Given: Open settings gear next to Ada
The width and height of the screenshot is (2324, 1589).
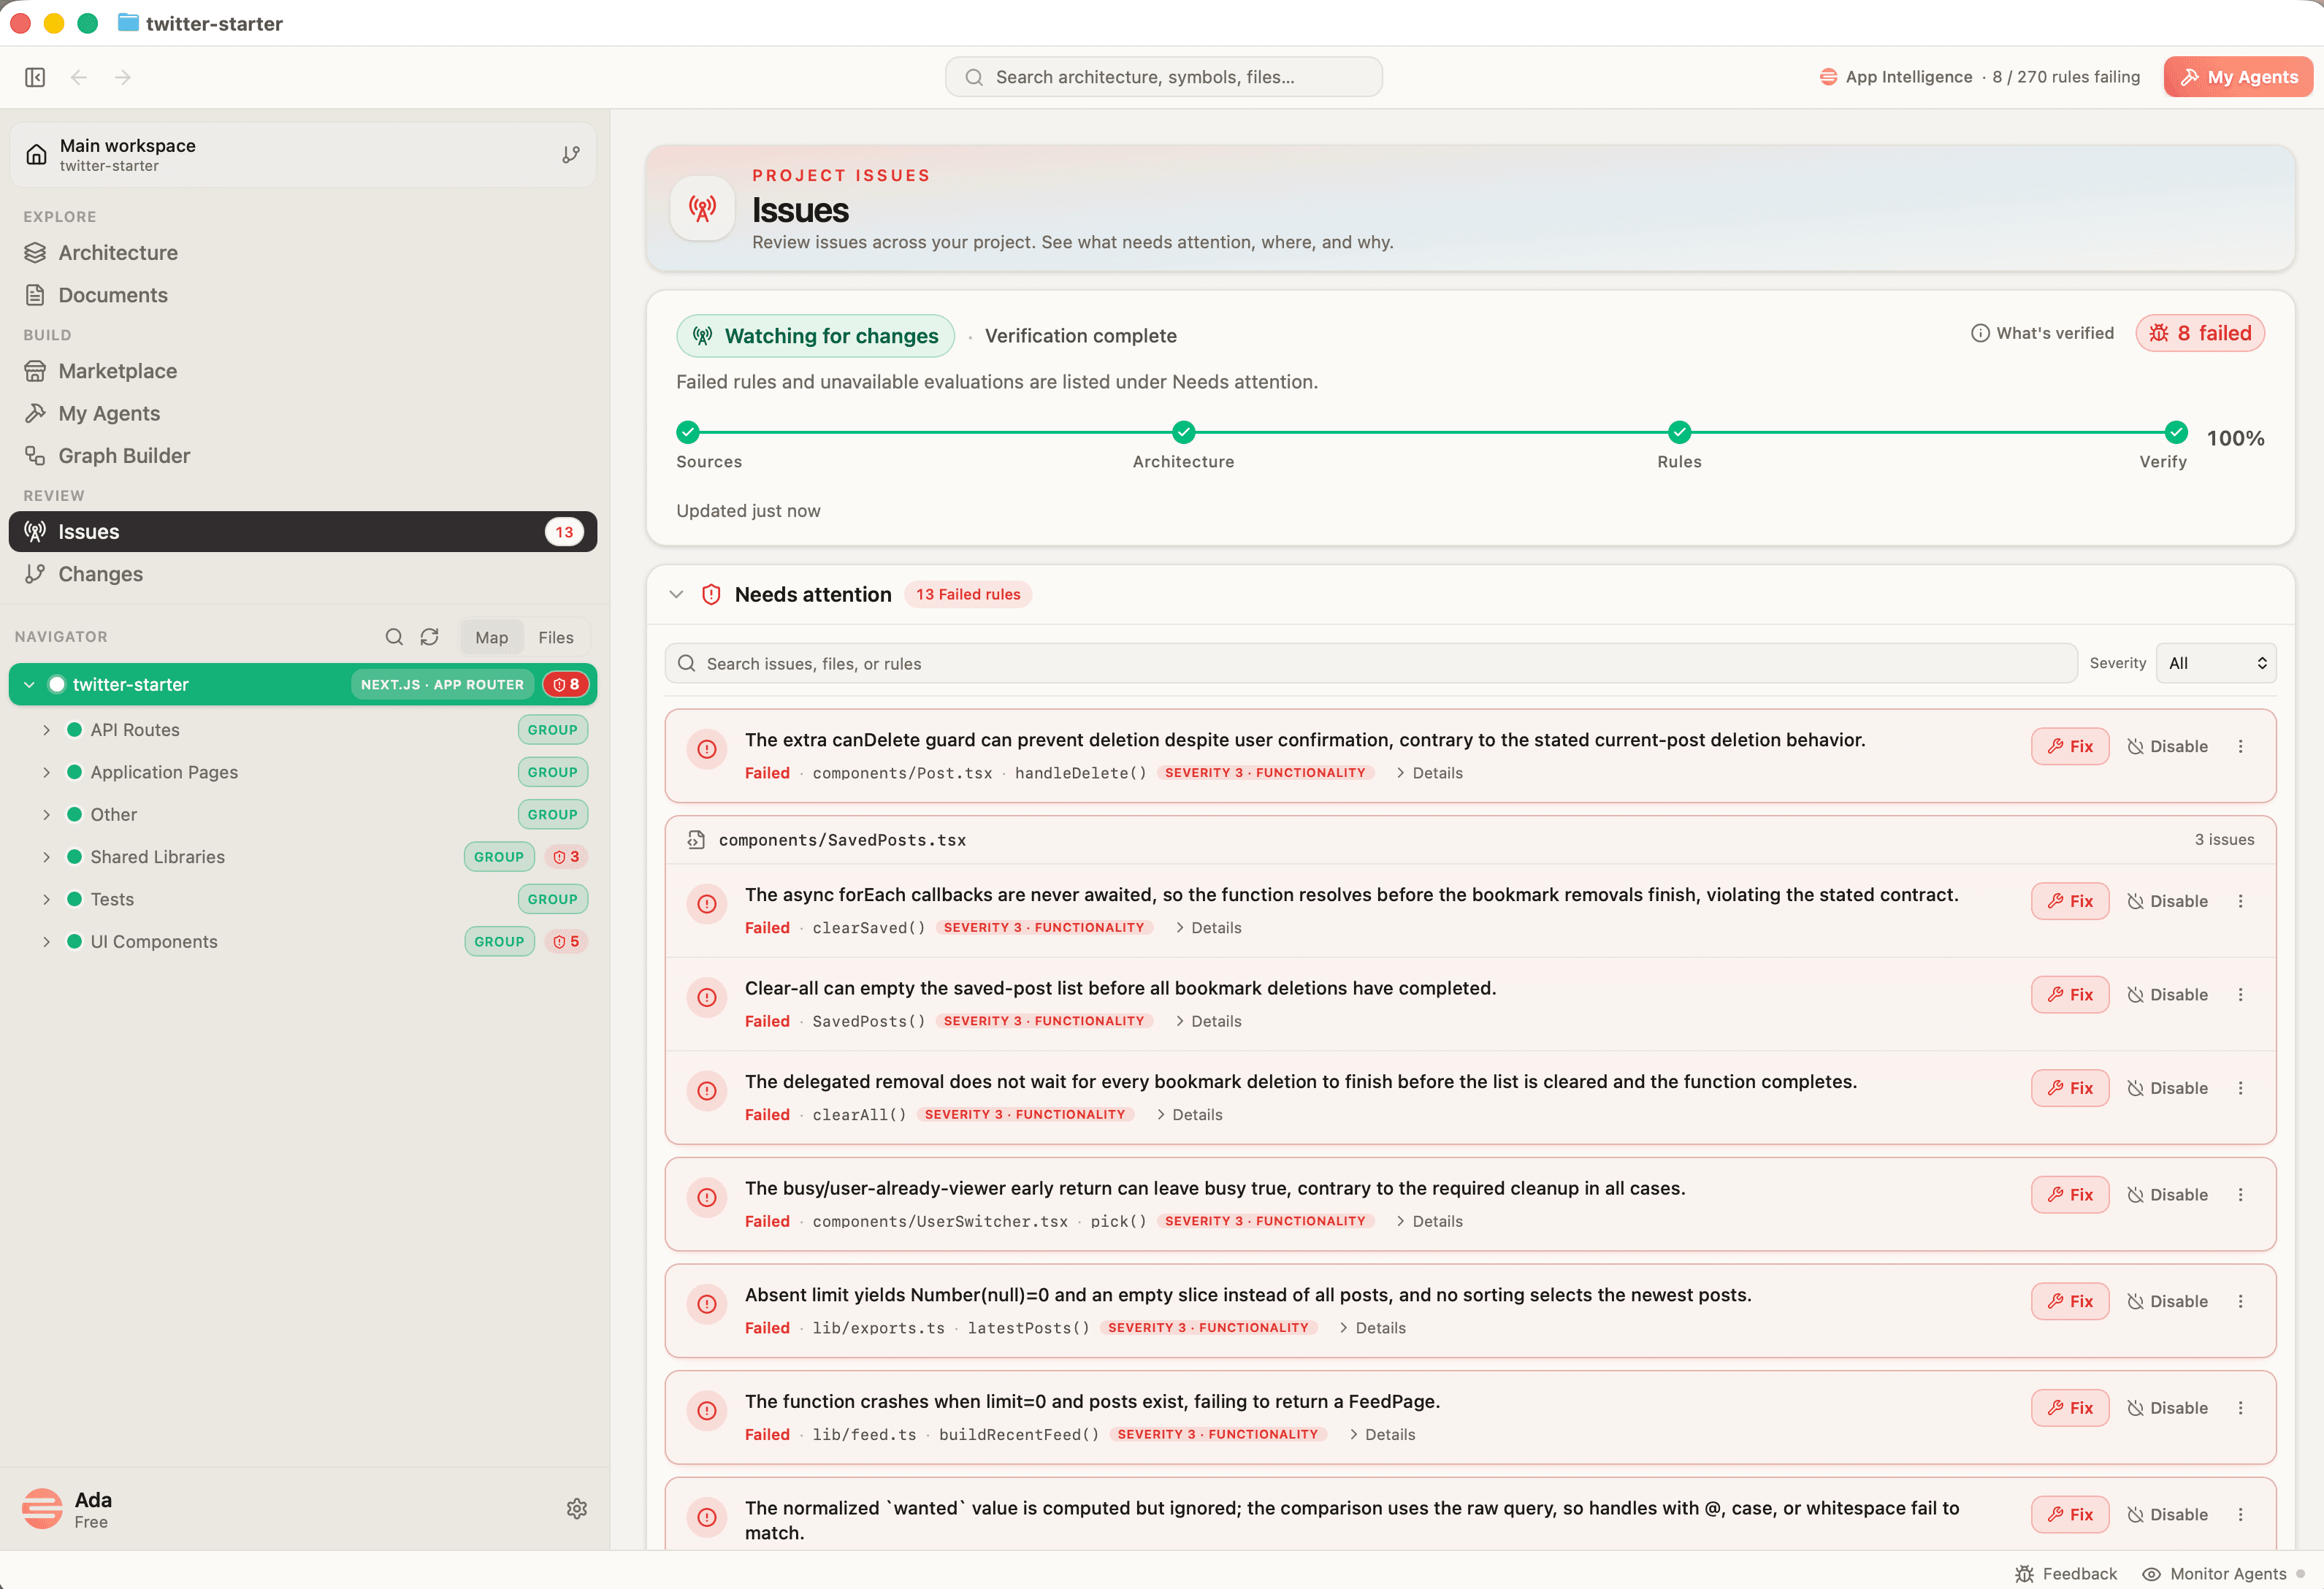Looking at the screenshot, I should (x=577, y=1508).
